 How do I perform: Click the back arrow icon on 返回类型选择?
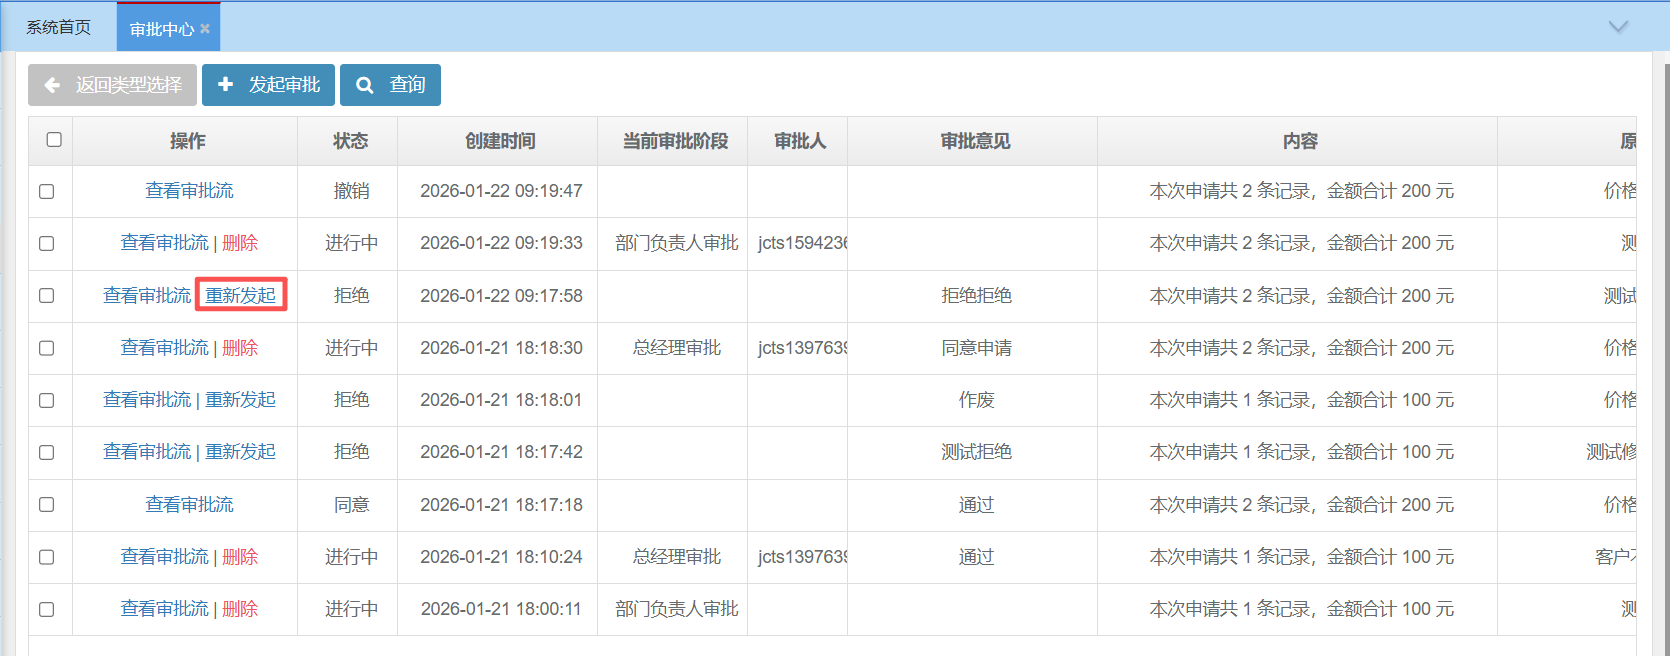coord(53,85)
